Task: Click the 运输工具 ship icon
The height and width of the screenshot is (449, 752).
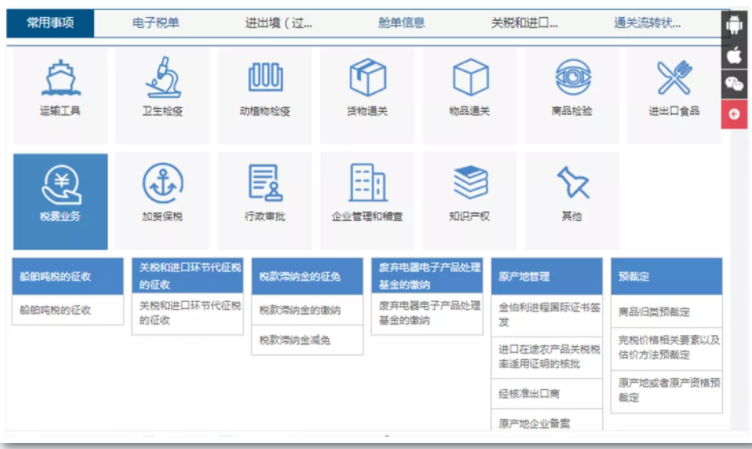Action: [x=60, y=79]
